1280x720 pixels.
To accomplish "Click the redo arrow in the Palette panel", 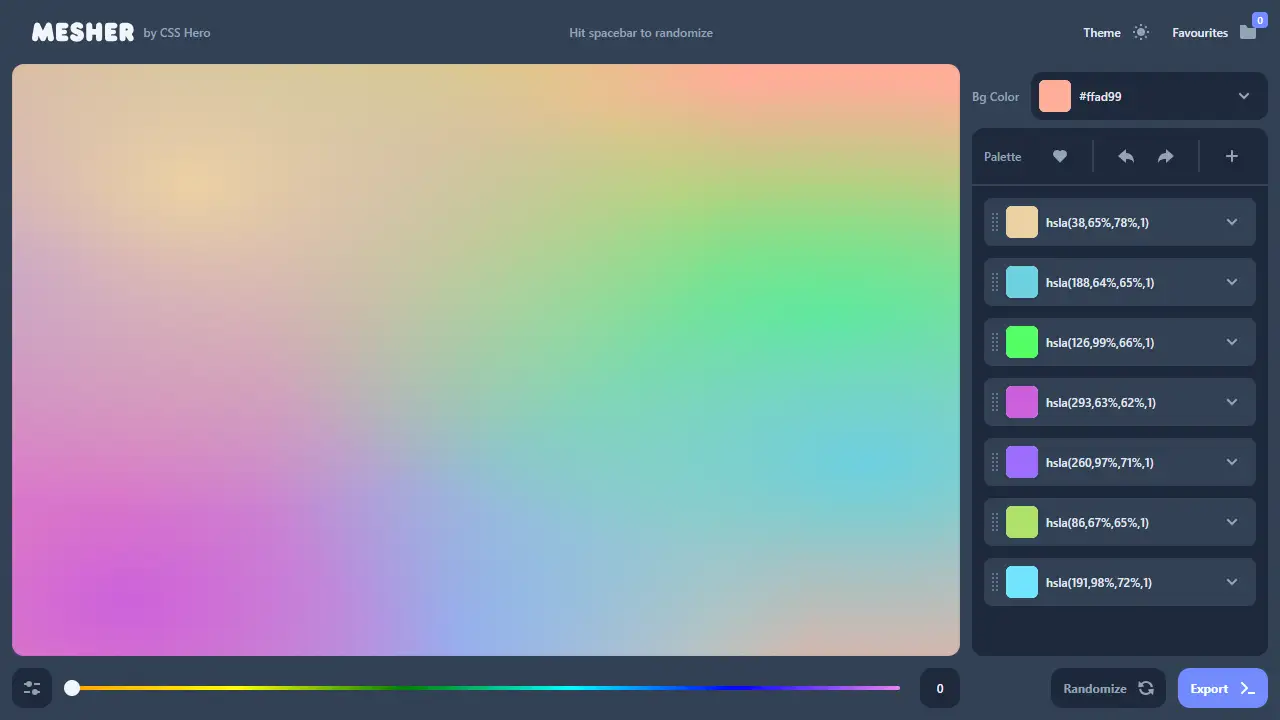I will pyautogui.click(x=1165, y=156).
